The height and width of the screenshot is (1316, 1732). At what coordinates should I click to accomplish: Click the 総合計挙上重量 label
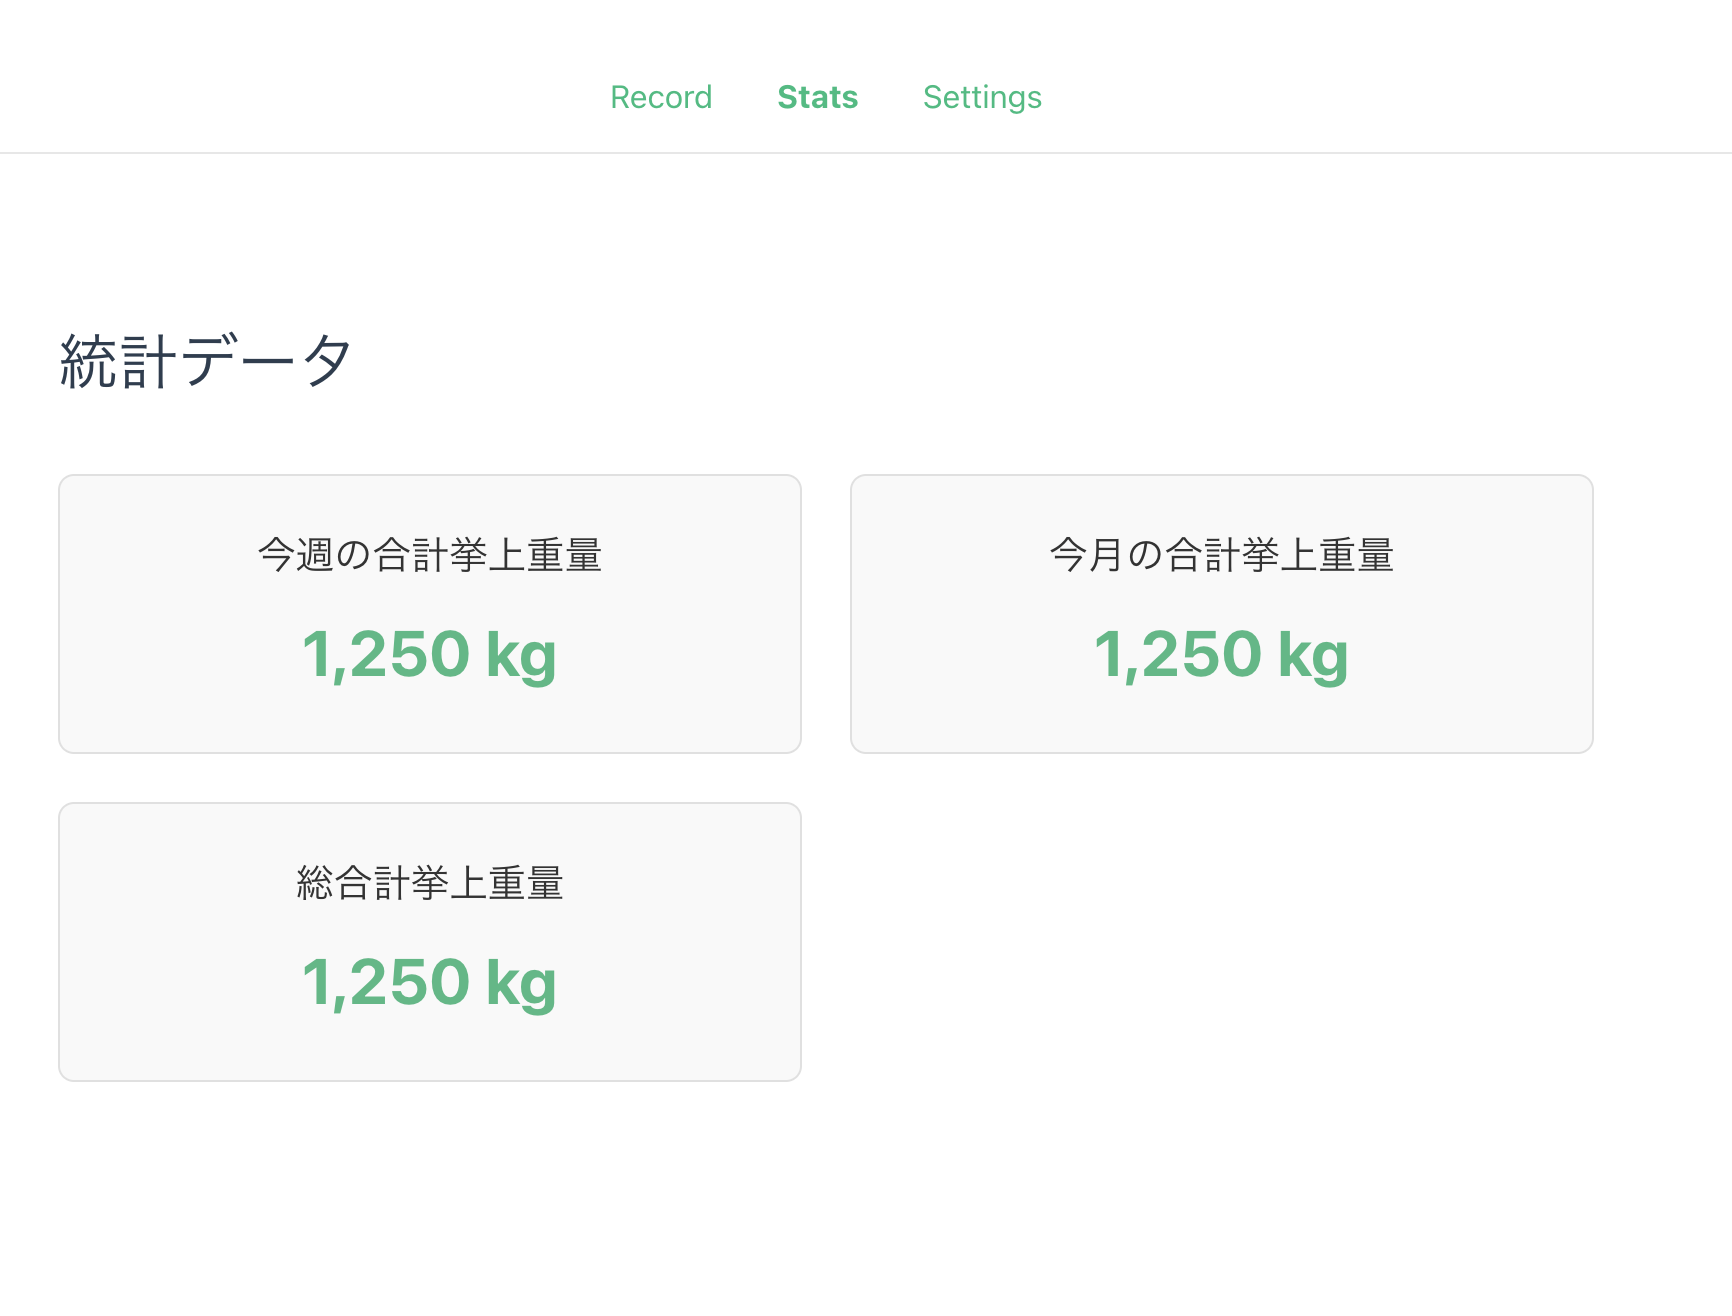[x=430, y=883]
